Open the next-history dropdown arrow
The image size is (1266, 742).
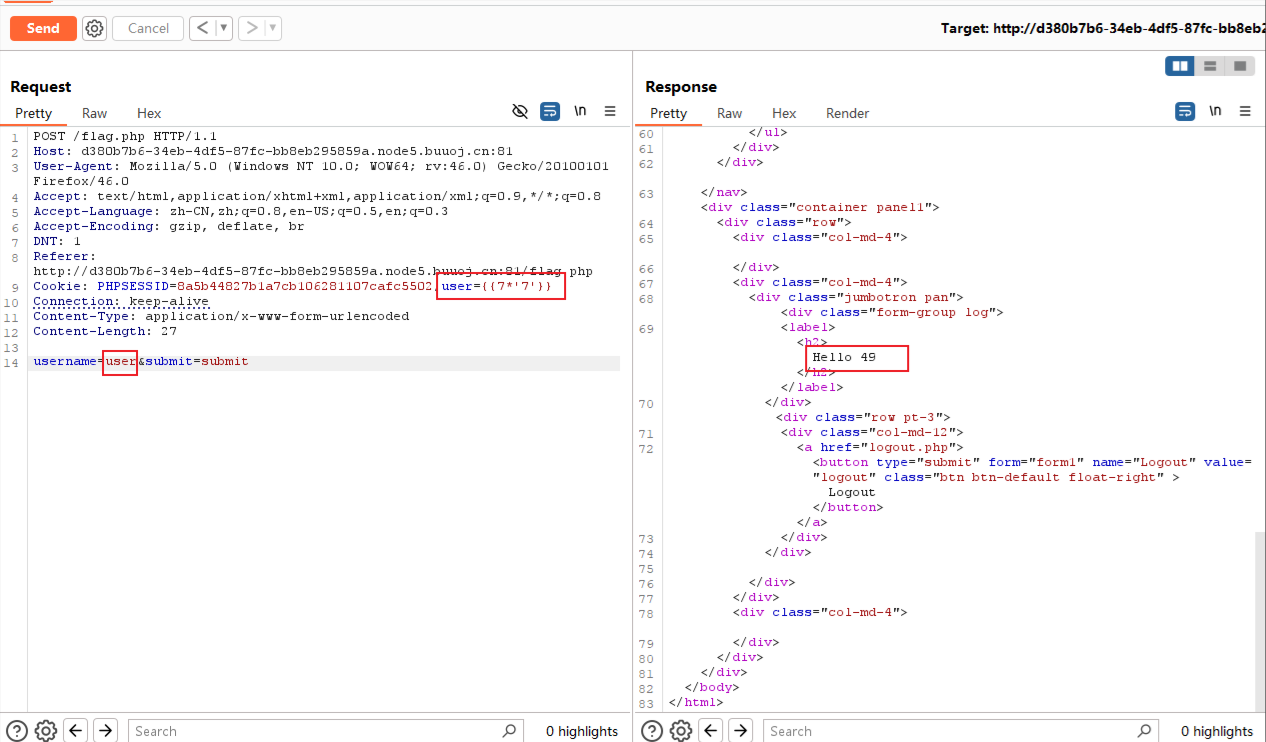click(x=273, y=28)
